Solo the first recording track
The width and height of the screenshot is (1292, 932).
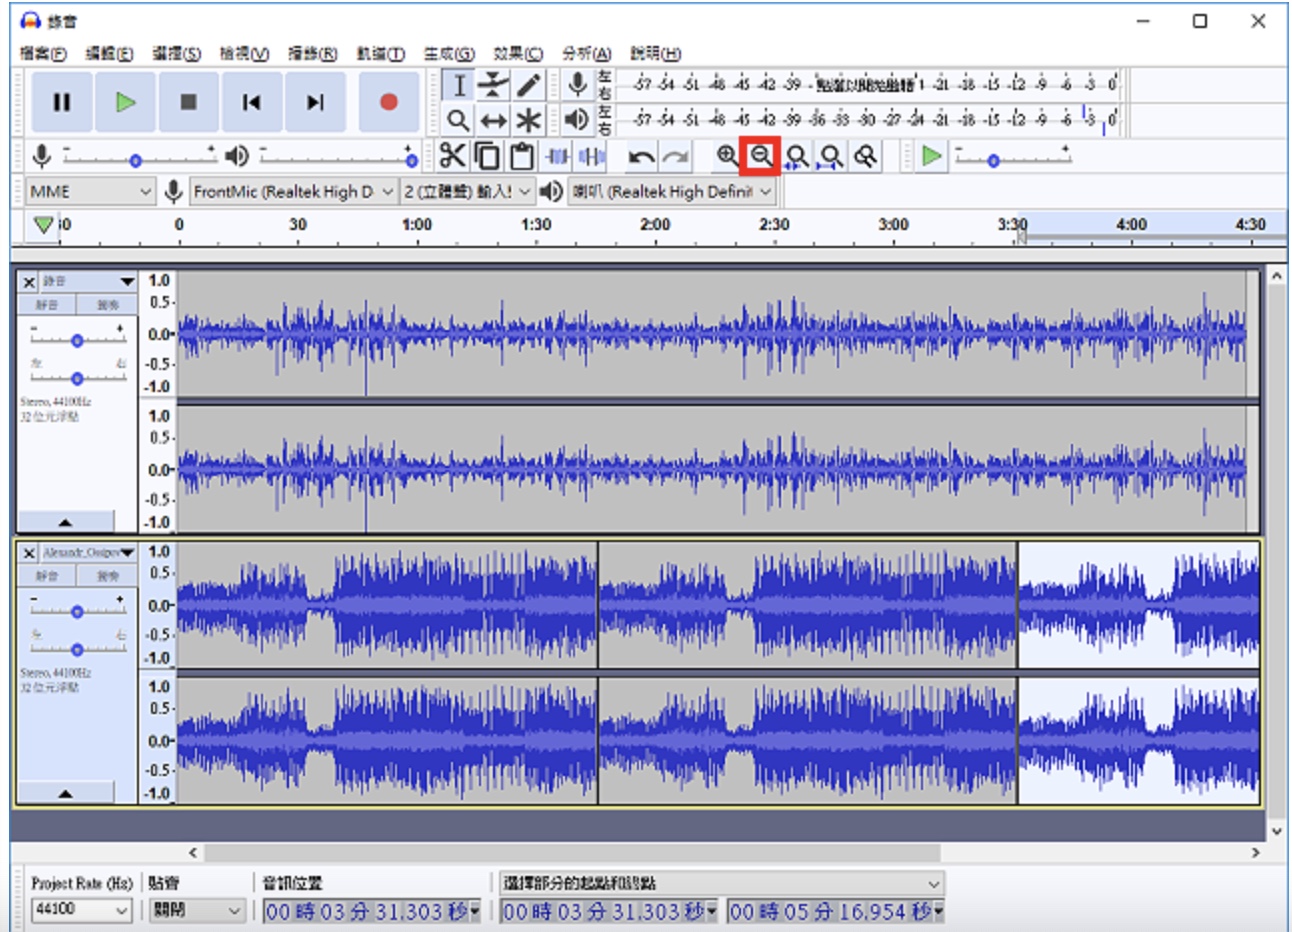coord(107,304)
